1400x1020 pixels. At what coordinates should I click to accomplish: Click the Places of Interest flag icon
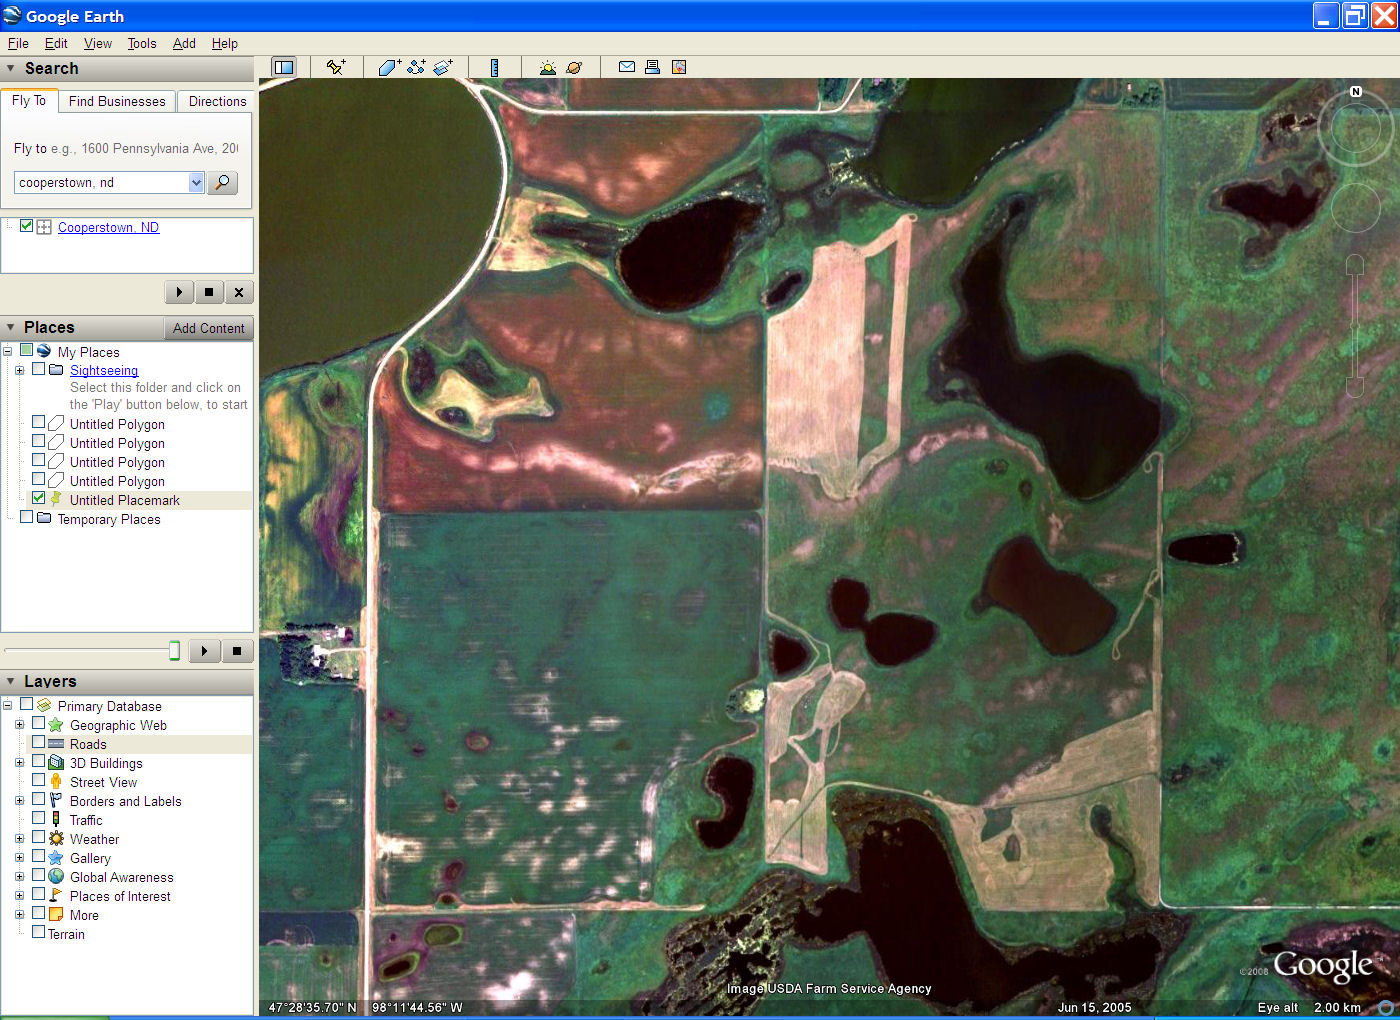click(56, 896)
